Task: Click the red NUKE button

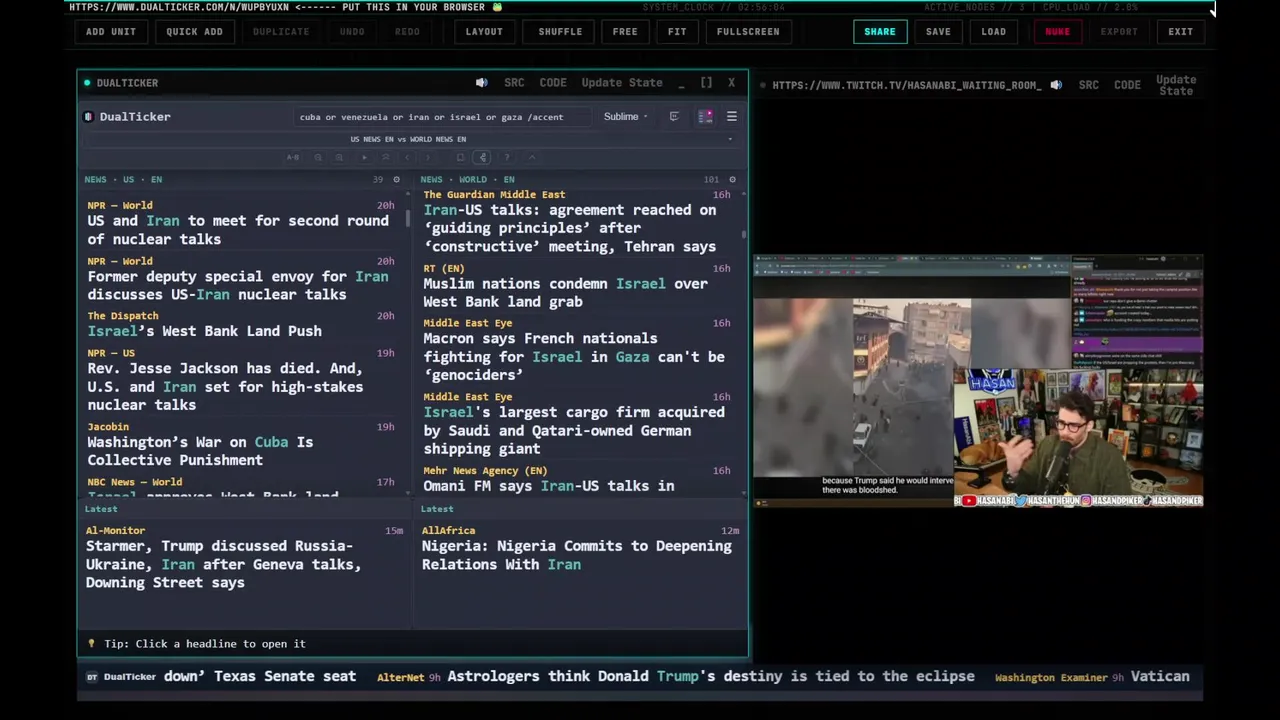Action: (x=1057, y=32)
